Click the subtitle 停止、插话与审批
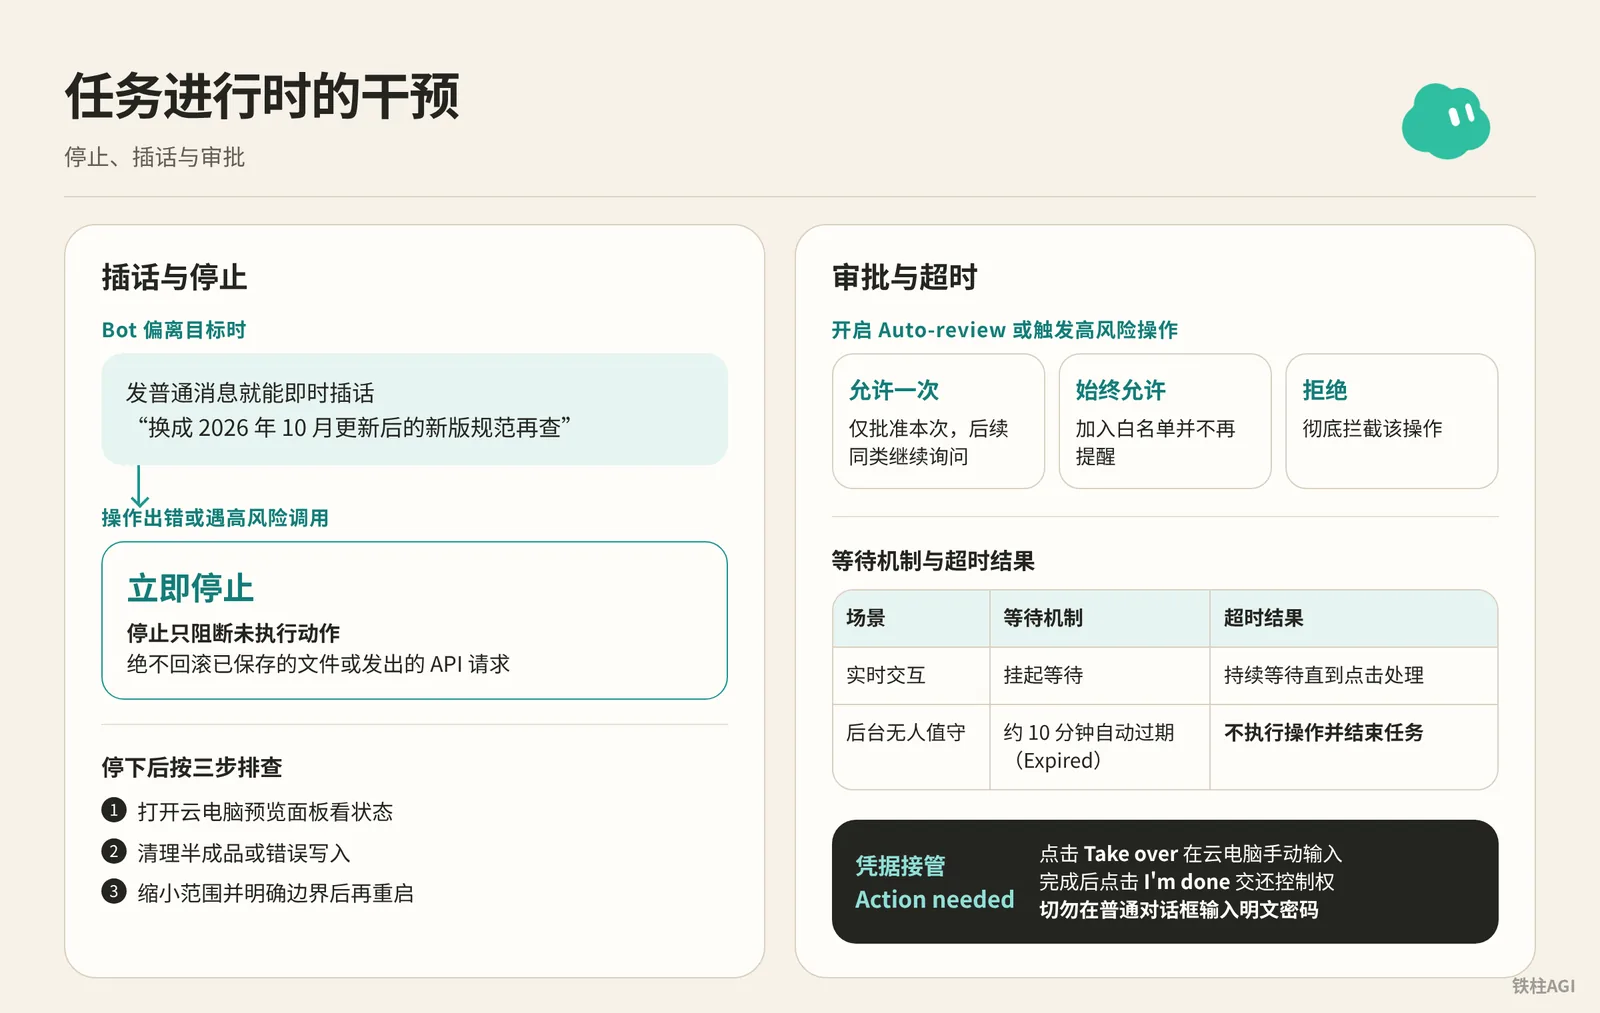 tap(155, 157)
